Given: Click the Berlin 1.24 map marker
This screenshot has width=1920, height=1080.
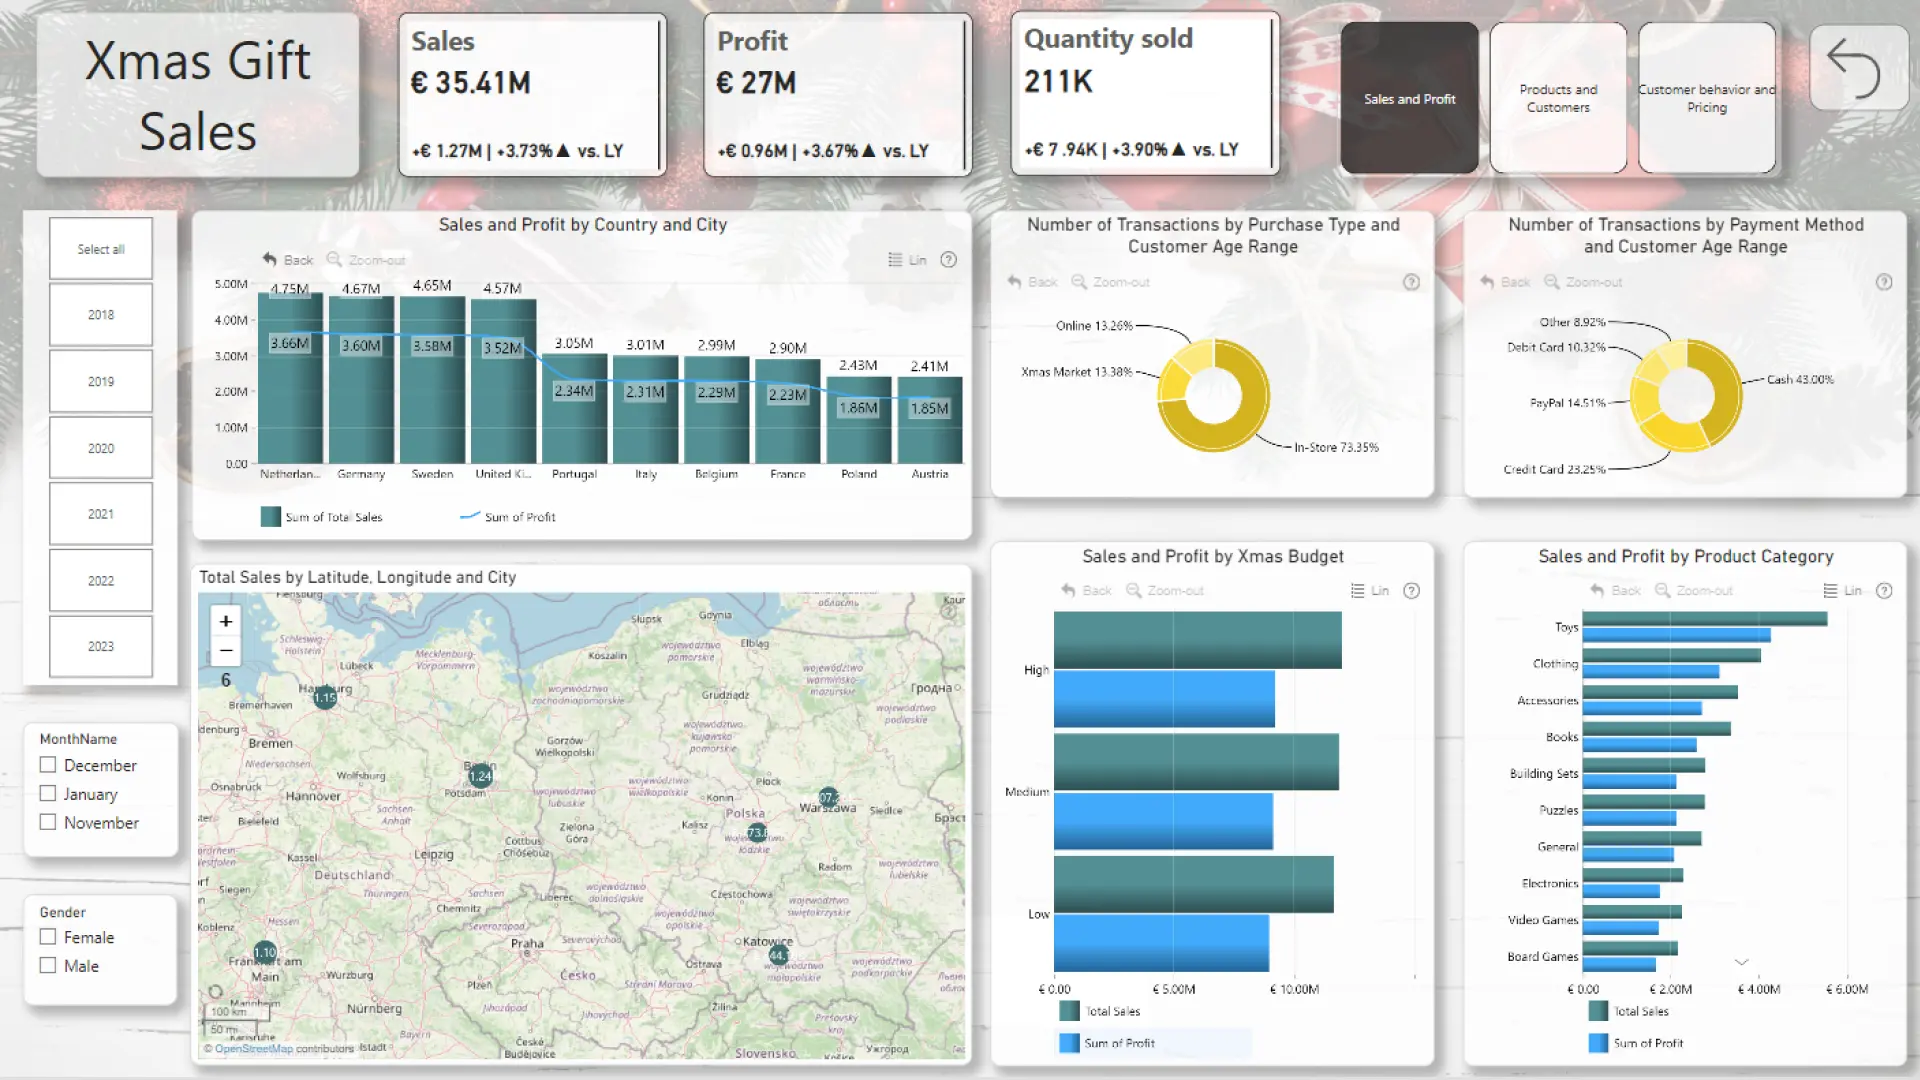Looking at the screenshot, I should 480,774.
